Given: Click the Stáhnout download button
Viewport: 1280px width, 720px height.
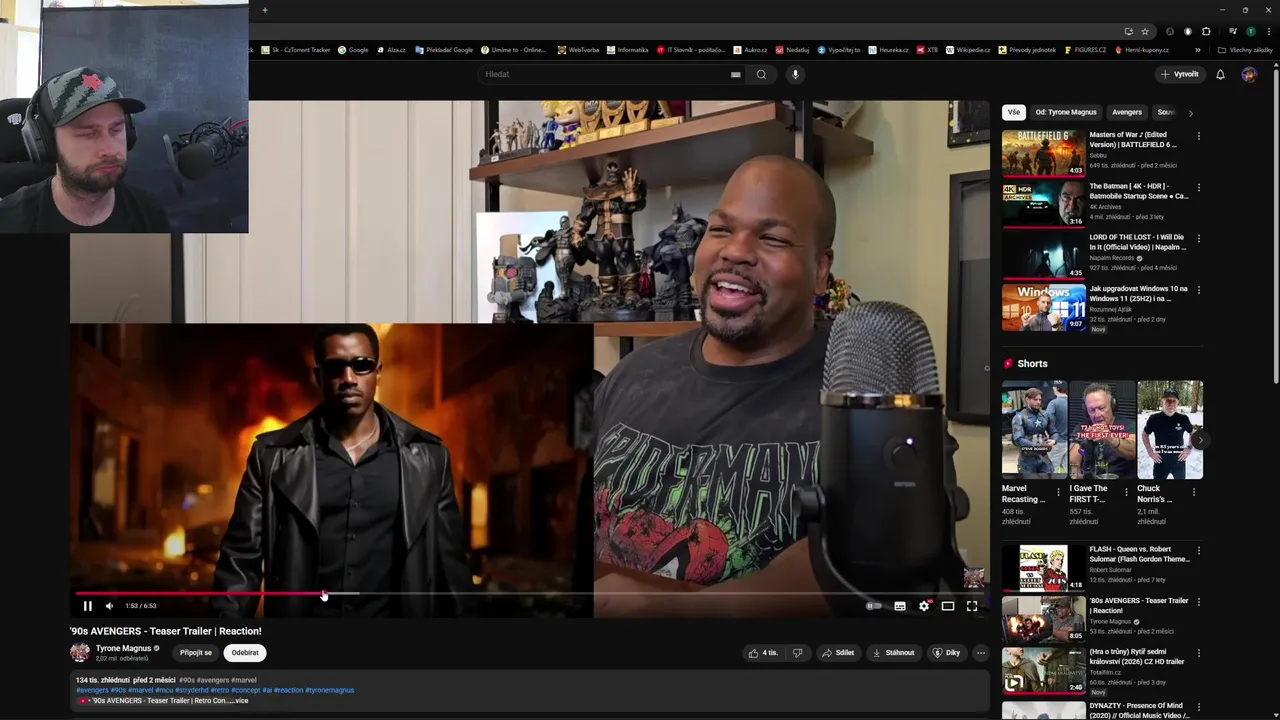Looking at the screenshot, I should pyautogui.click(x=894, y=653).
